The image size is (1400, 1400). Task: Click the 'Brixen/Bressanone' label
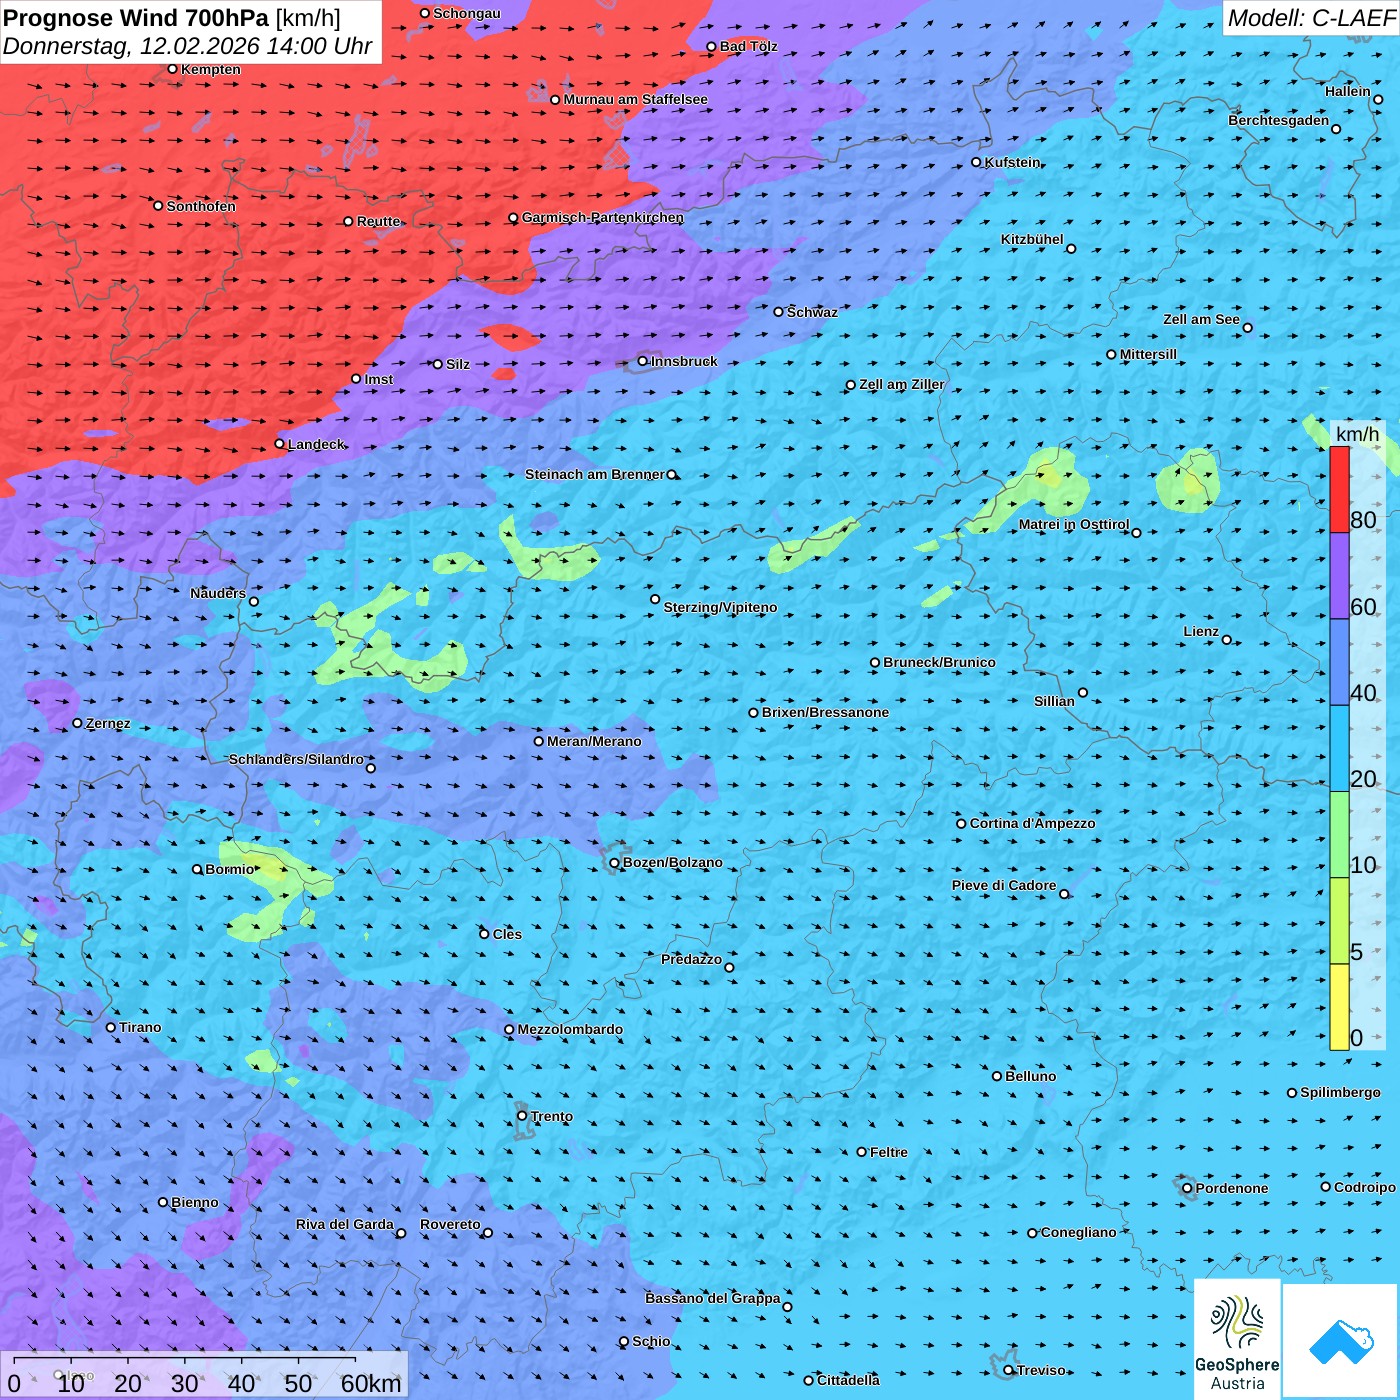coord(825,712)
